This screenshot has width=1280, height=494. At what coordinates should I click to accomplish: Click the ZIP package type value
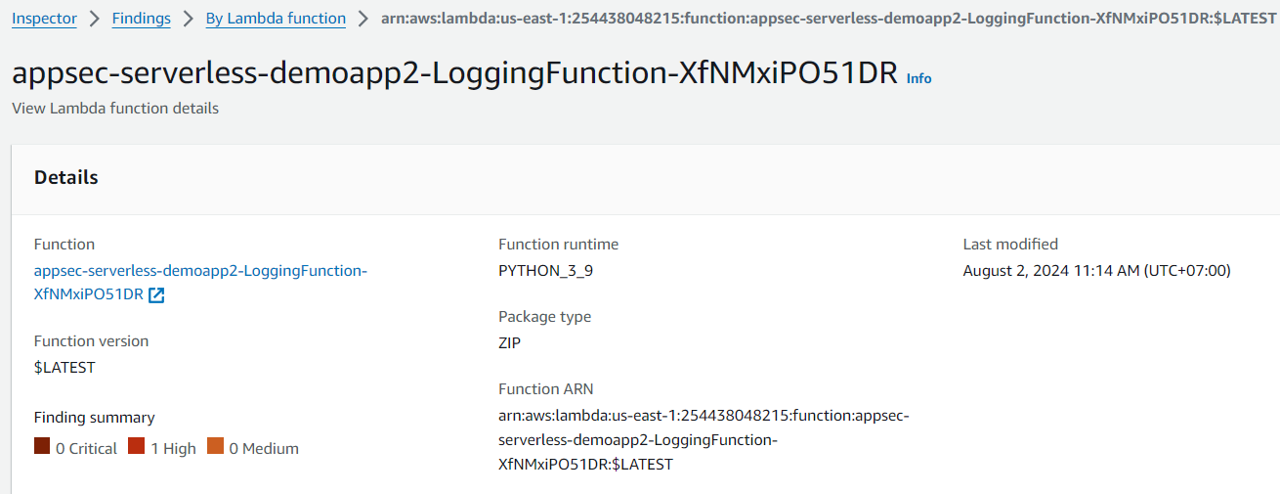[509, 343]
